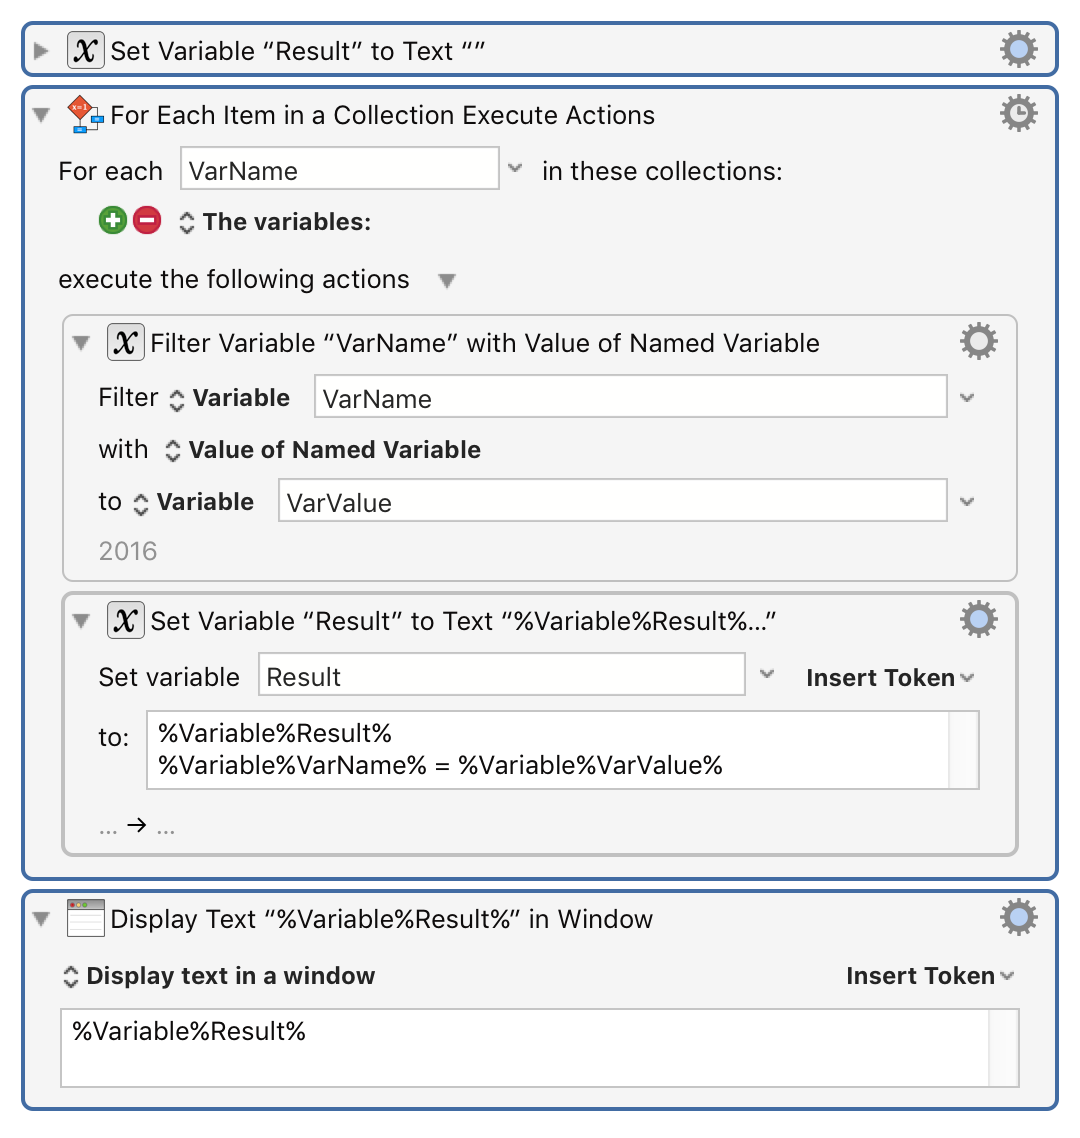This screenshot has height=1138, width=1080.
Task: Click the X icon beside second Set Variable title
Action: tap(126, 620)
